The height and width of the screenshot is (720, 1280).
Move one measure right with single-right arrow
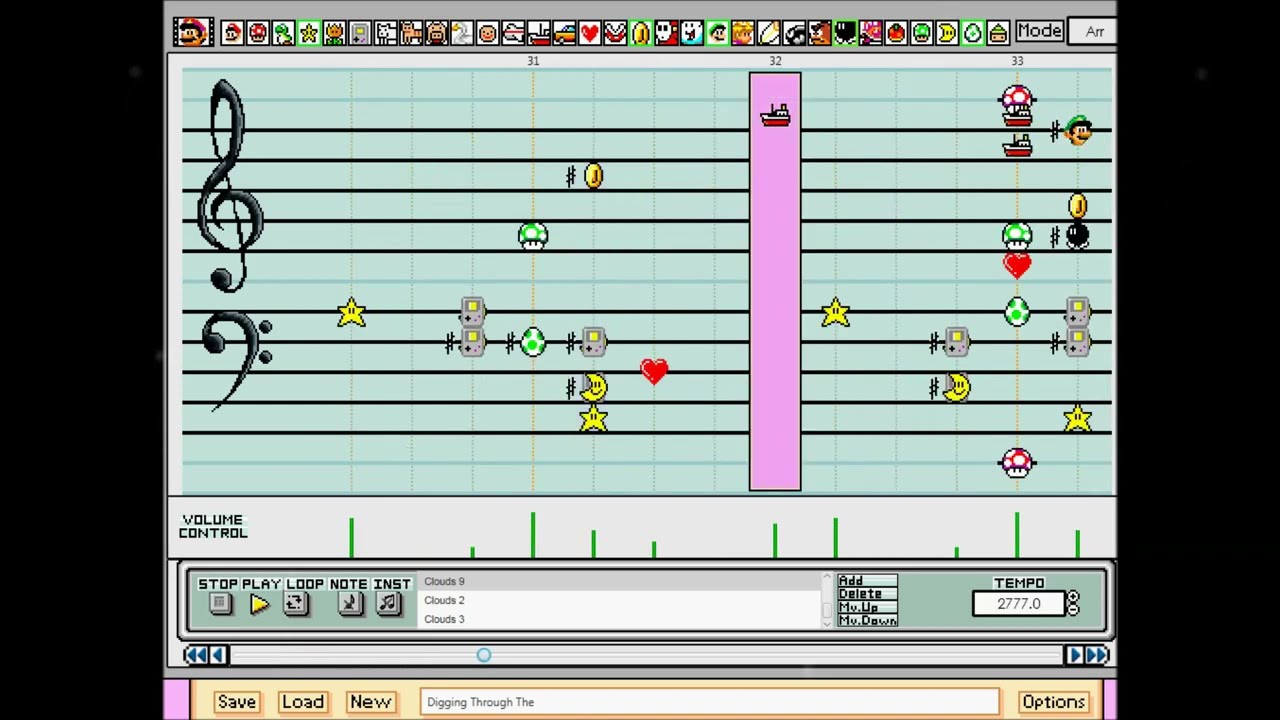coord(1075,655)
